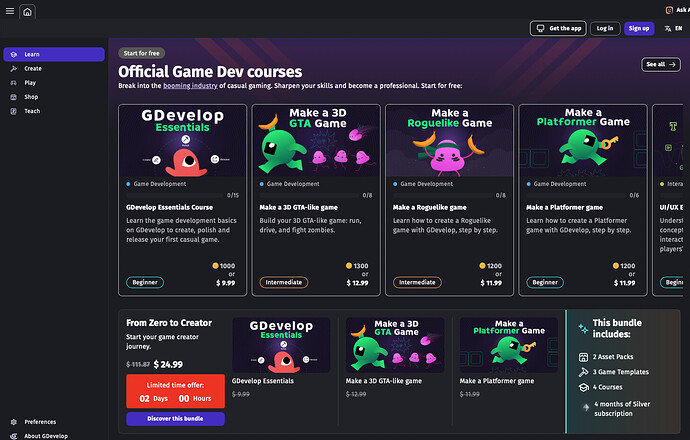The width and height of the screenshot is (690, 440).
Task: Open the EN language selector
Action: pyautogui.click(x=679, y=29)
